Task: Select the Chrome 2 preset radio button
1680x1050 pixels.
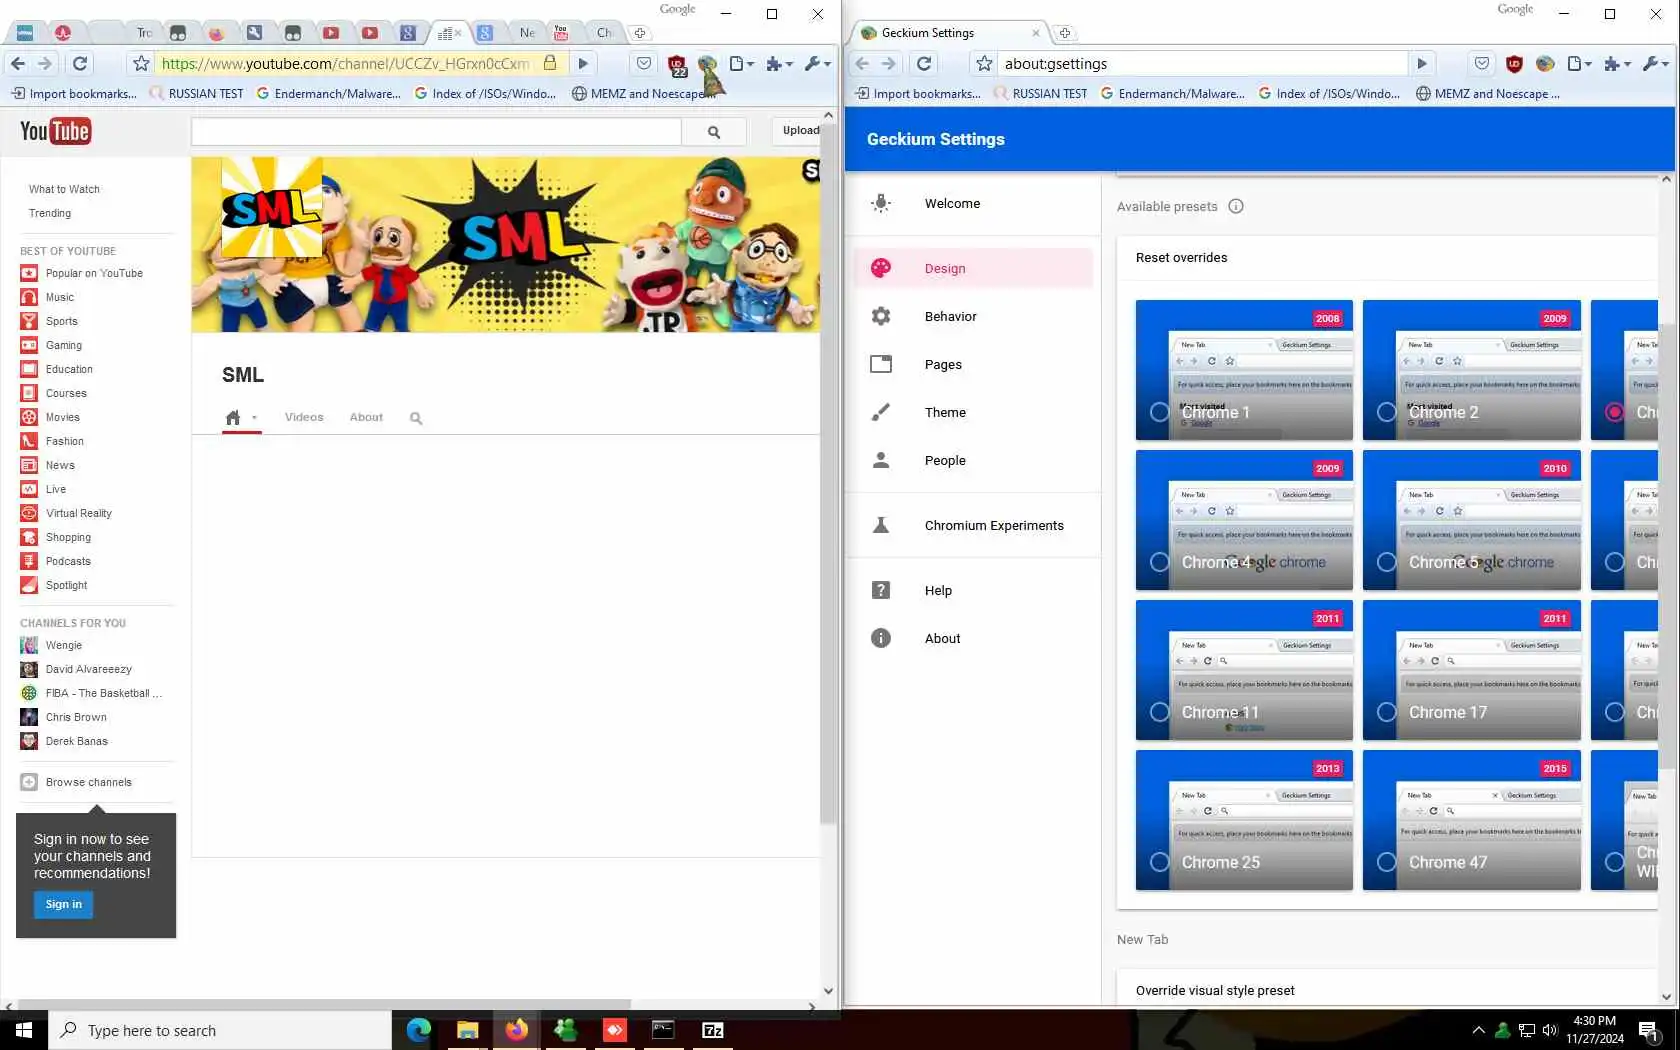Action: pos(1386,412)
